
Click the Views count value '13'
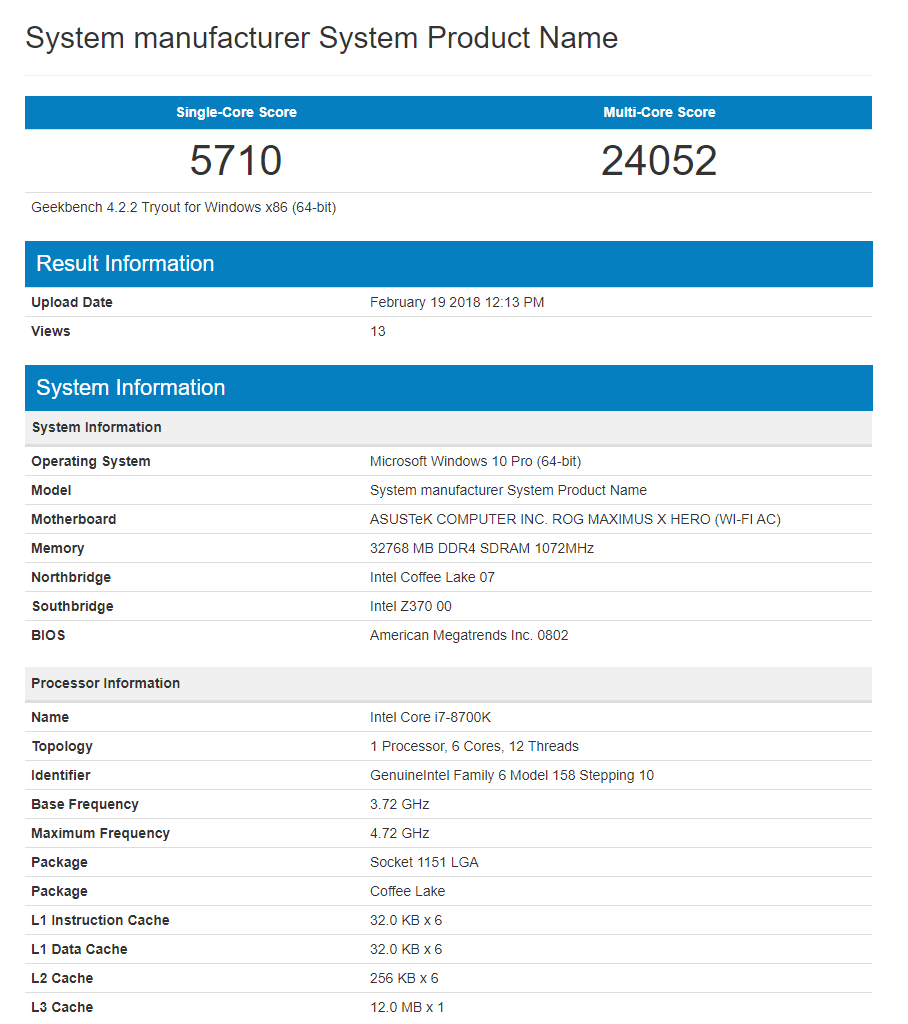click(378, 331)
